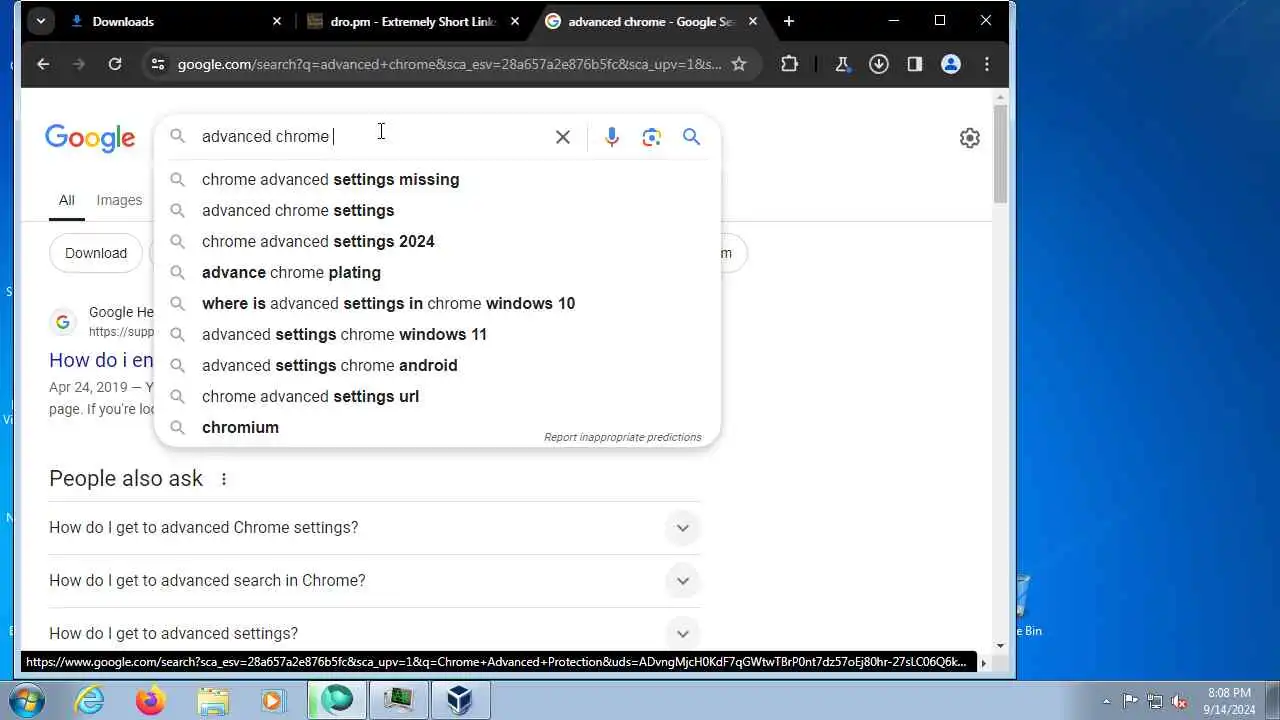Open the Chrome side panel
1280x720 pixels.
click(x=914, y=64)
